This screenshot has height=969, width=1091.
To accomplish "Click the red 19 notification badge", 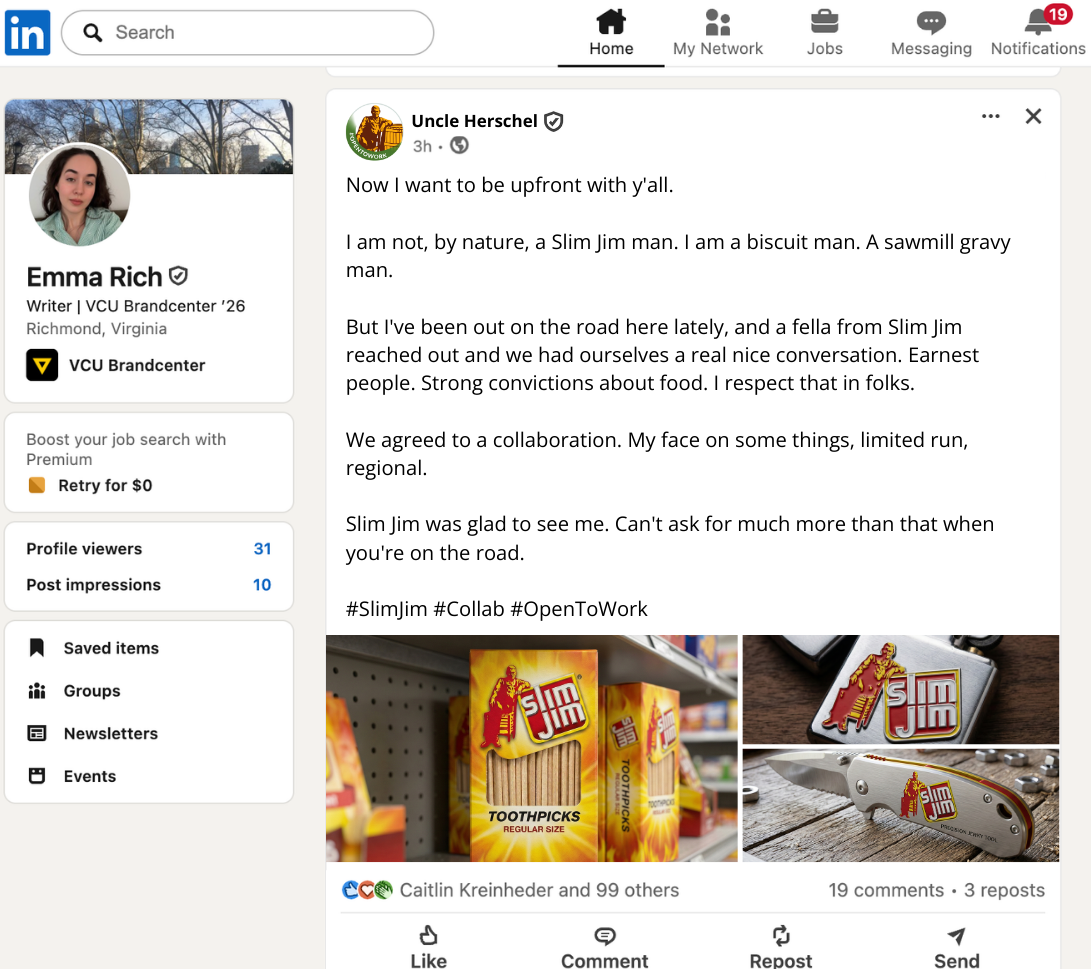I will click(1058, 15).
